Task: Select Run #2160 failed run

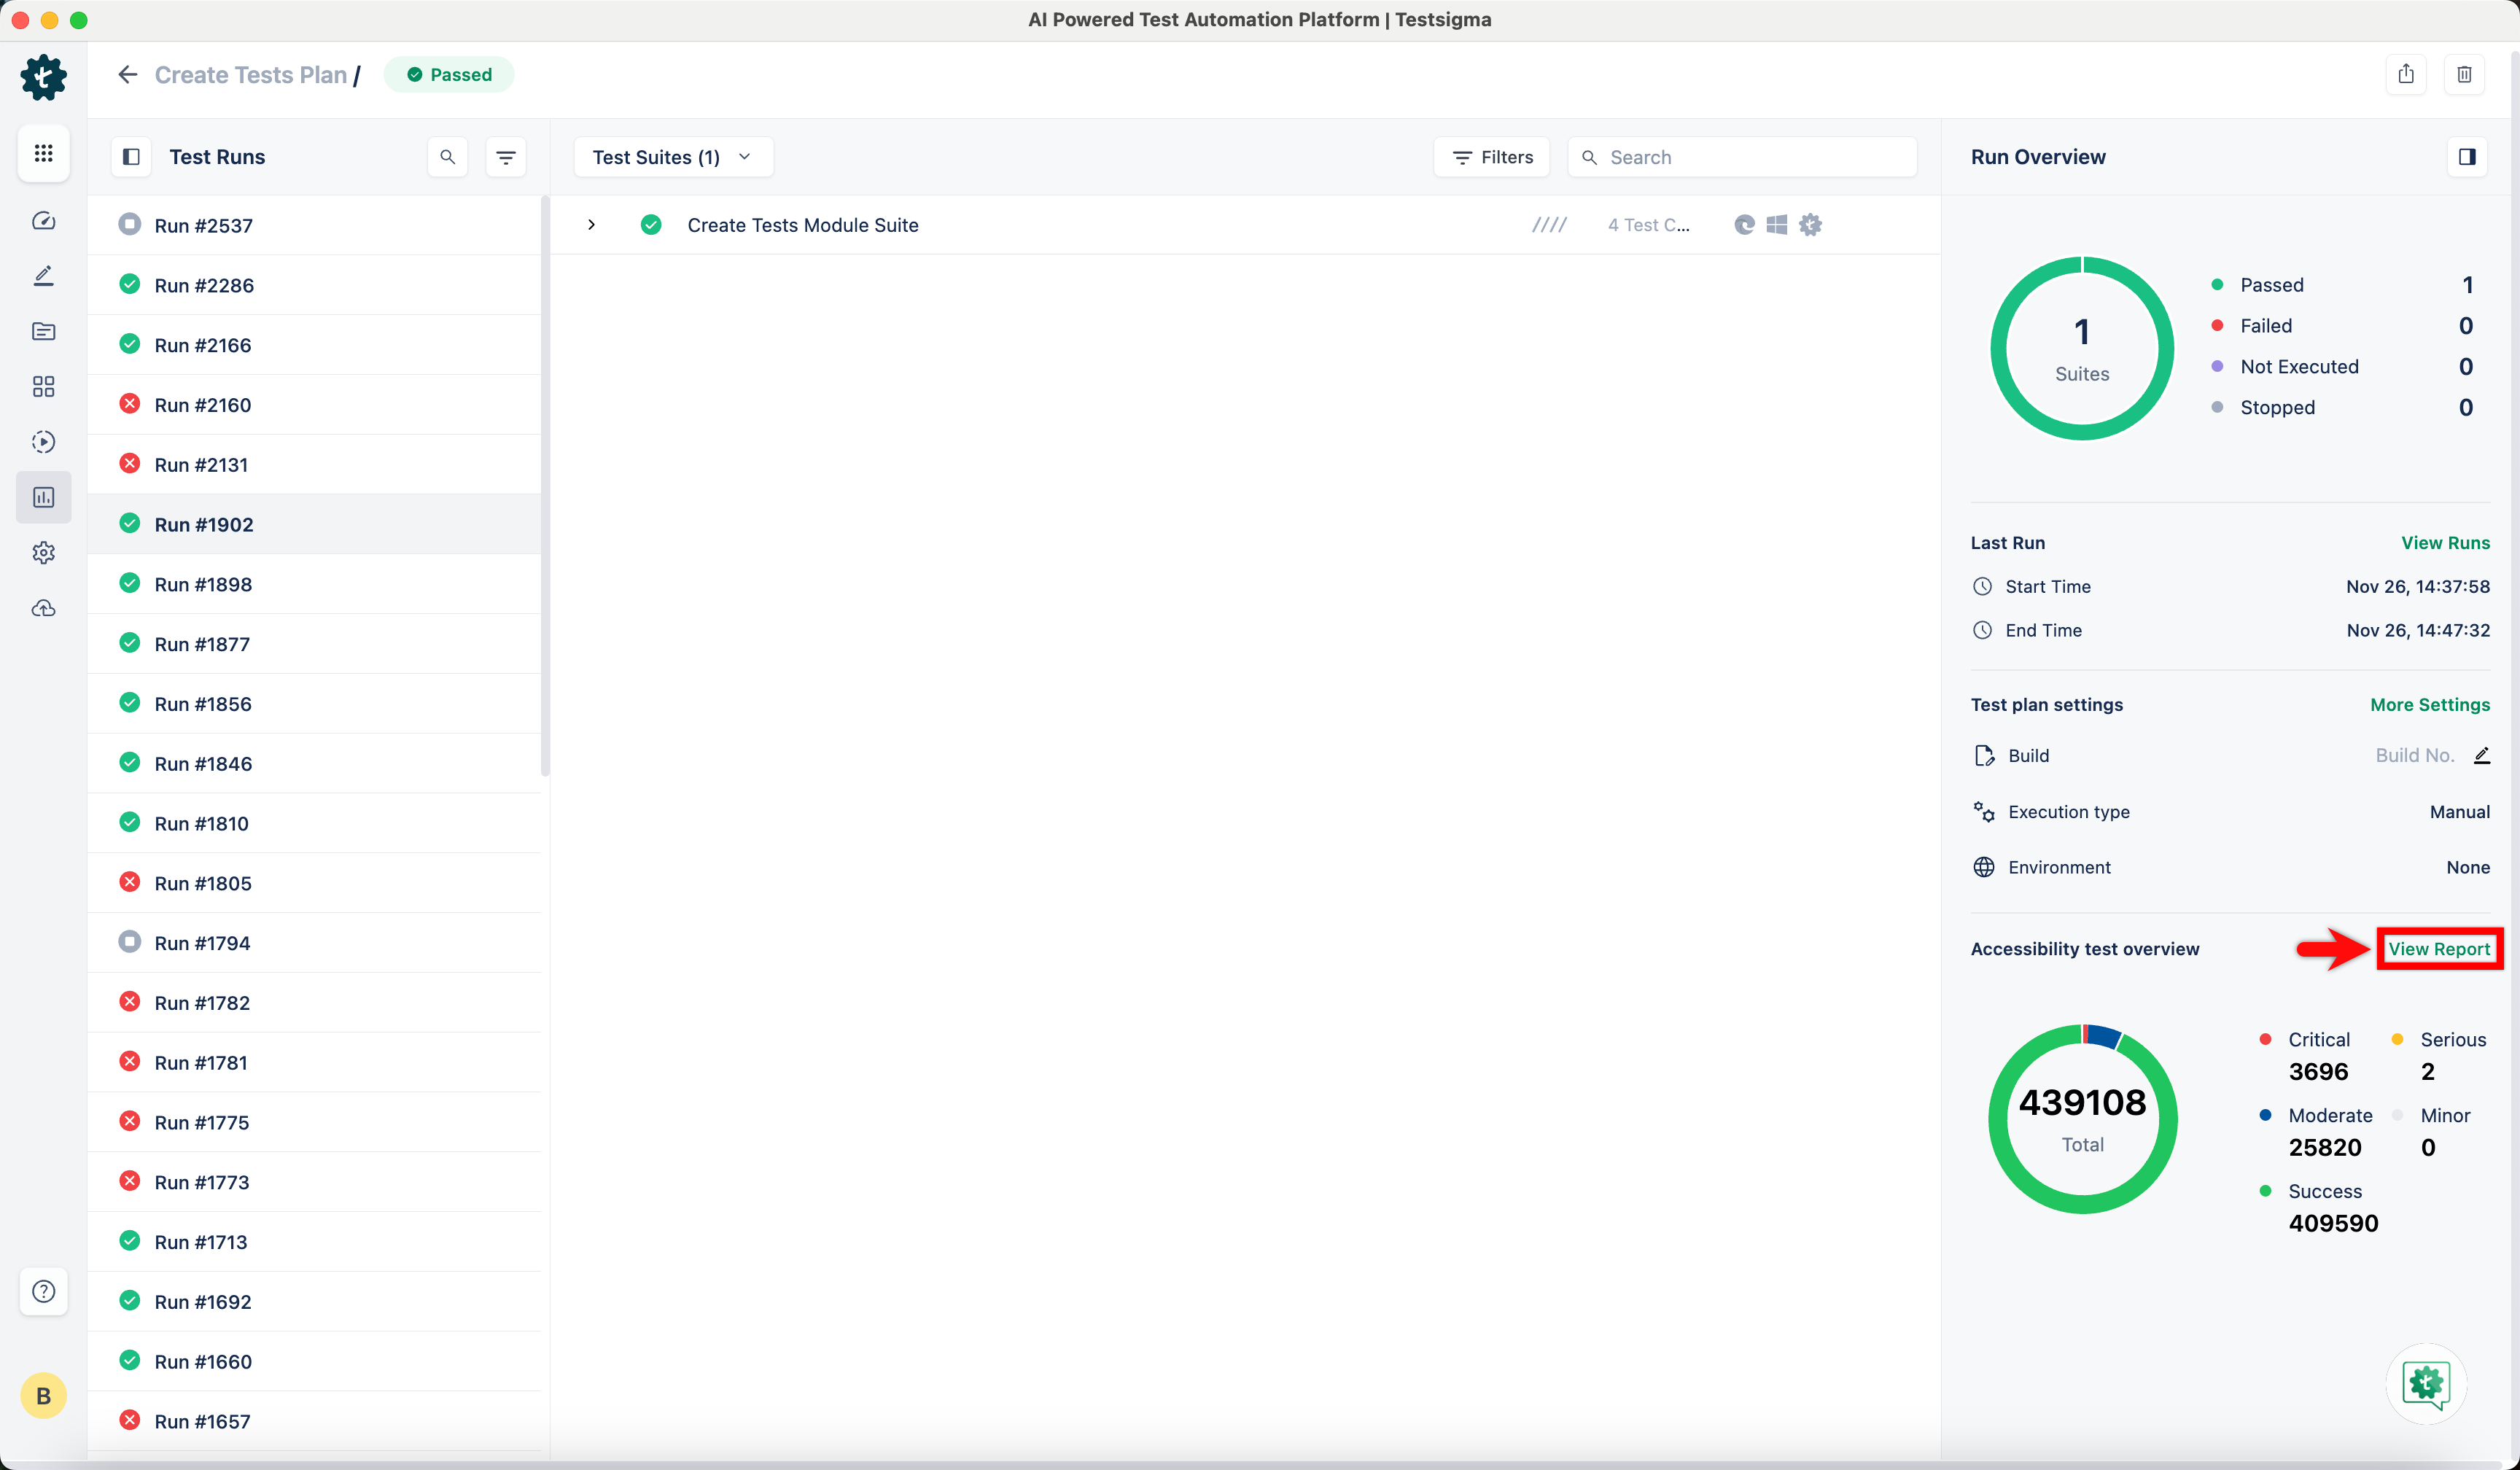Action: tap(203, 405)
